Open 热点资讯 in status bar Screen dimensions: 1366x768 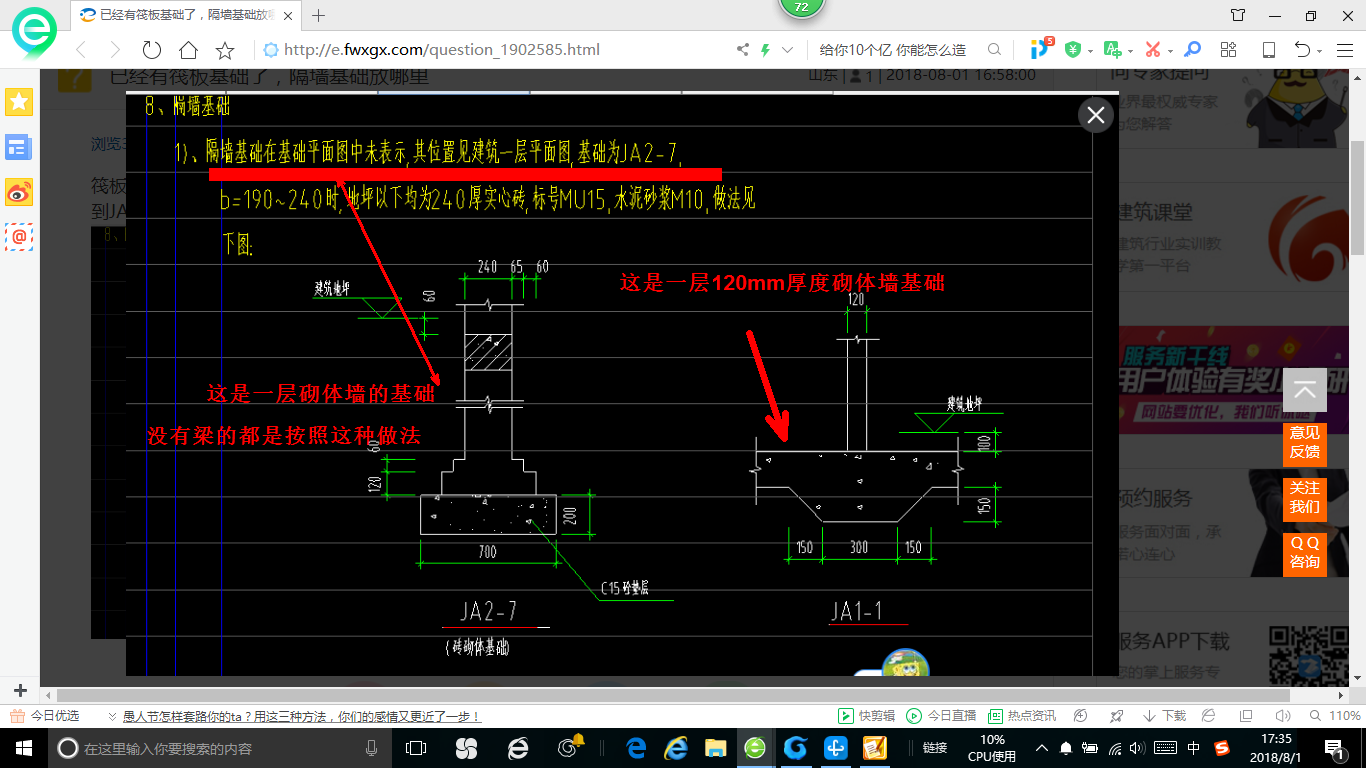point(1022,716)
